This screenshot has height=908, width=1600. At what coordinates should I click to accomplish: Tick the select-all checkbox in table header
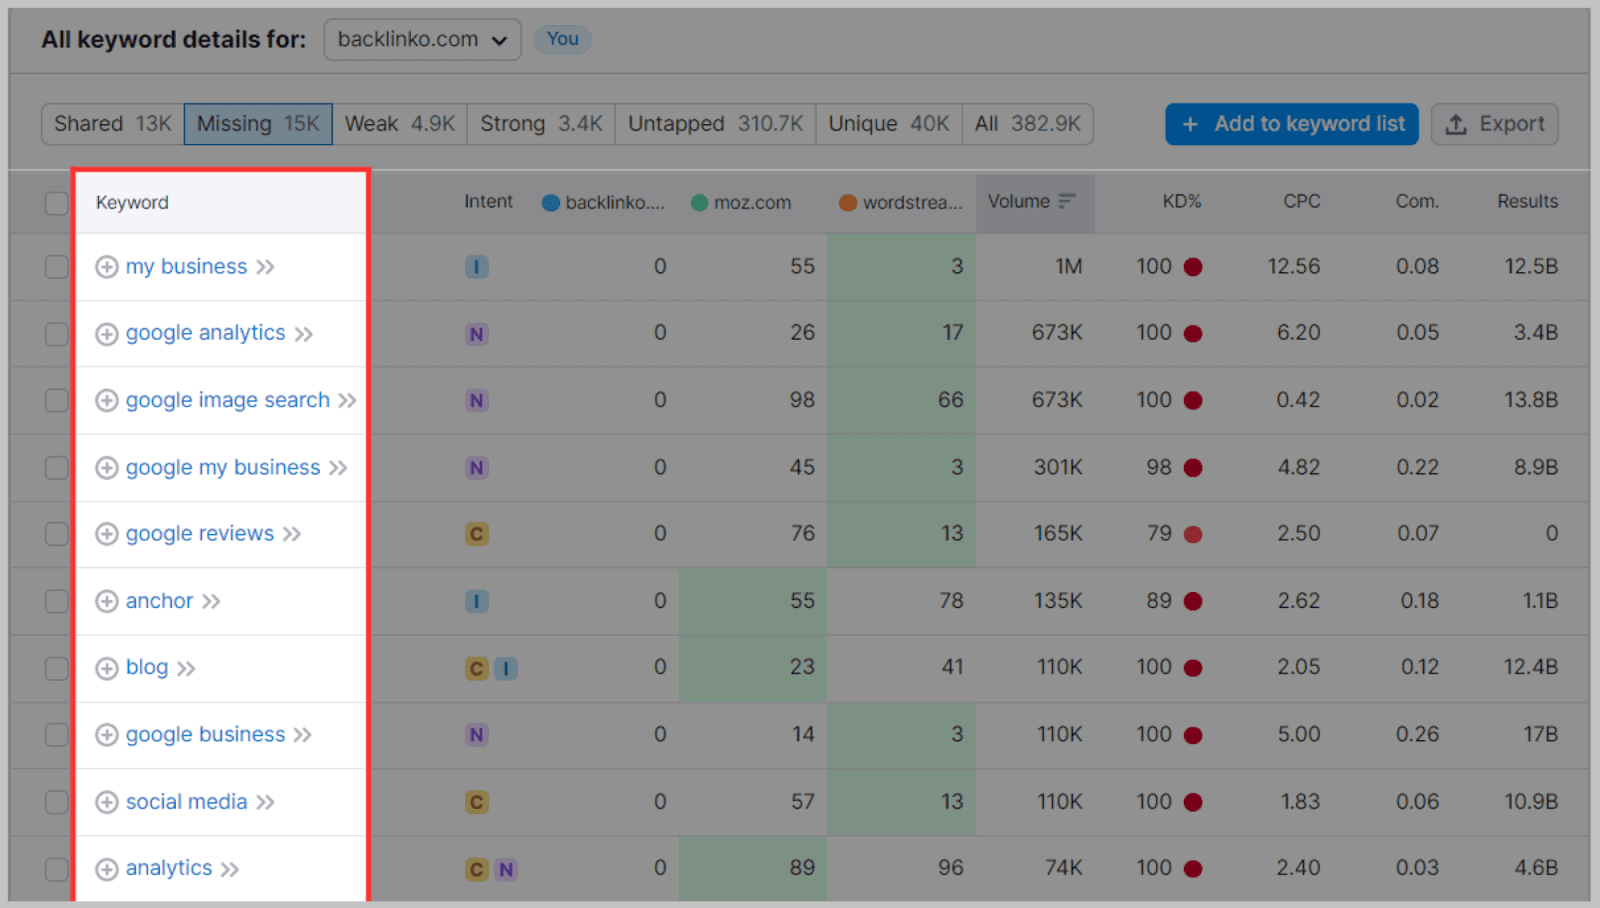[57, 203]
